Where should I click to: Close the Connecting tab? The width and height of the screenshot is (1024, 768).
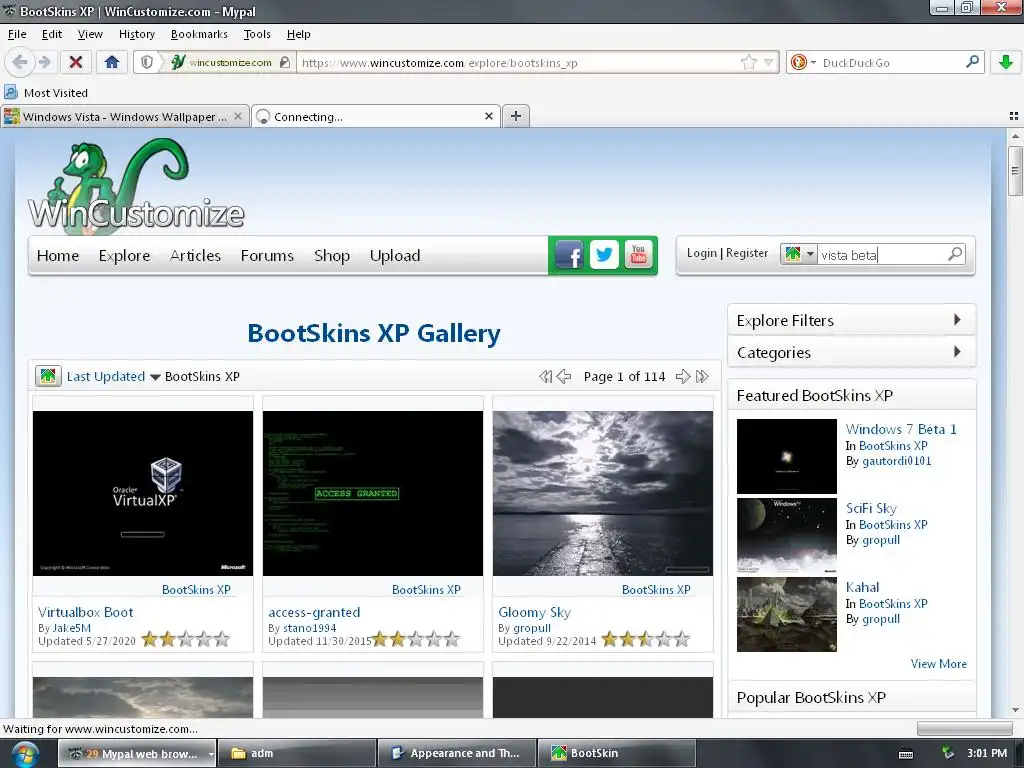[x=488, y=116]
